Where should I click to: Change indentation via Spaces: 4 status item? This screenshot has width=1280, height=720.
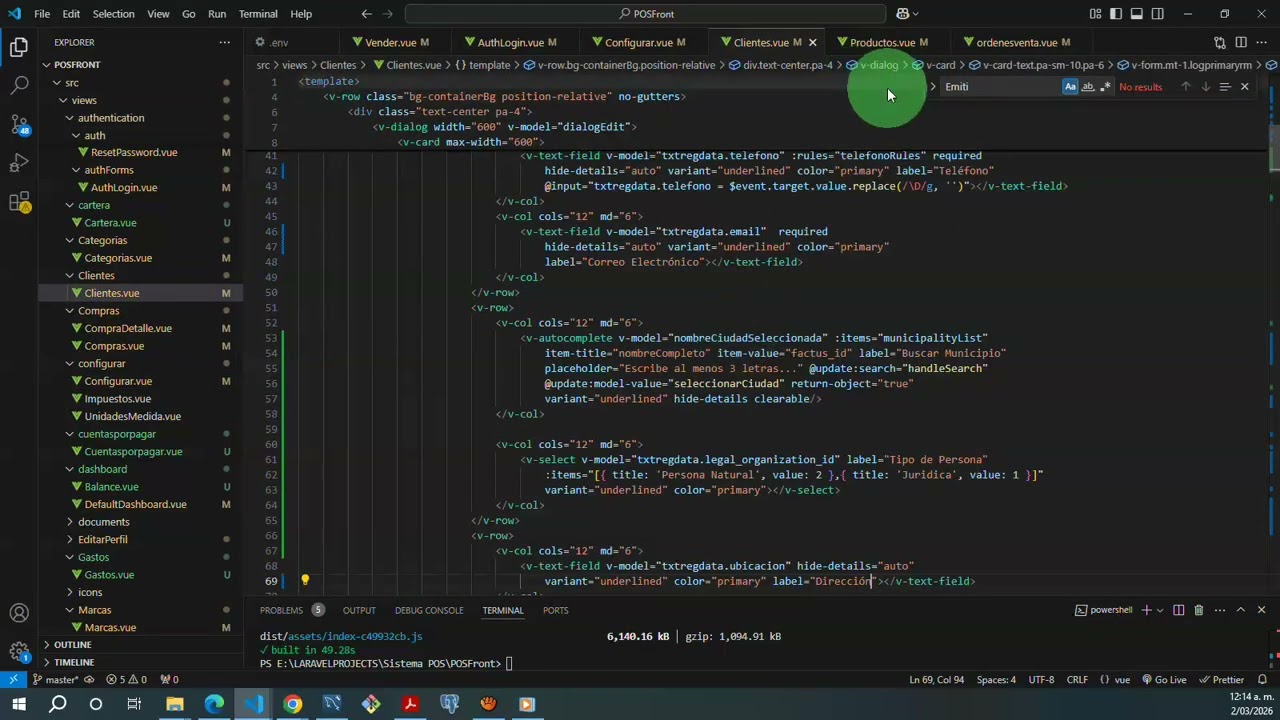coord(996,680)
